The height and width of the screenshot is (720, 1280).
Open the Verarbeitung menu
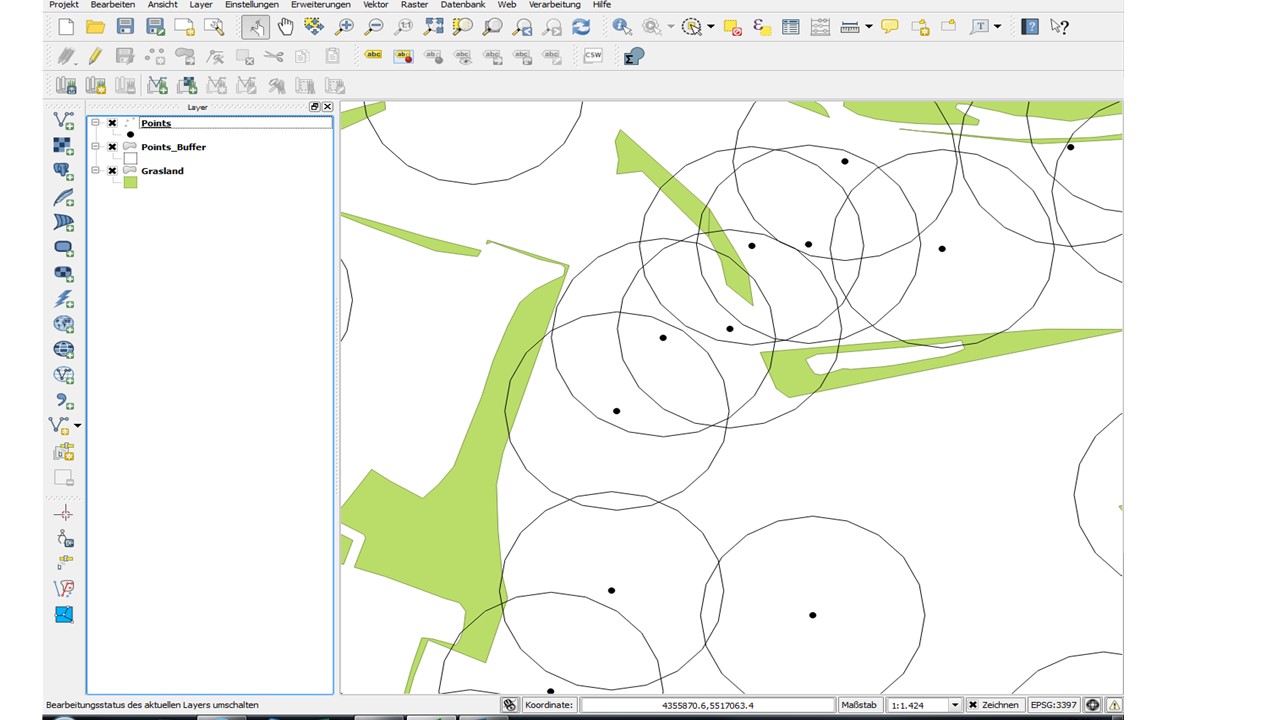pos(555,5)
